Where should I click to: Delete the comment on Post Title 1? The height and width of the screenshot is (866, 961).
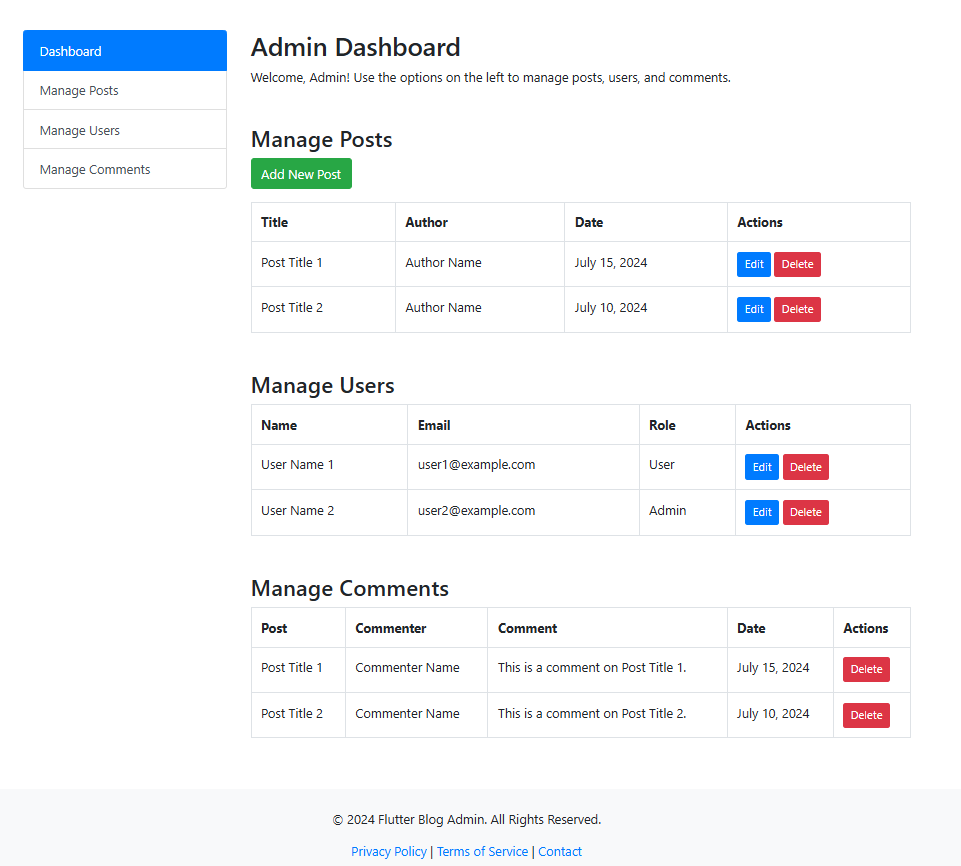(x=866, y=669)
